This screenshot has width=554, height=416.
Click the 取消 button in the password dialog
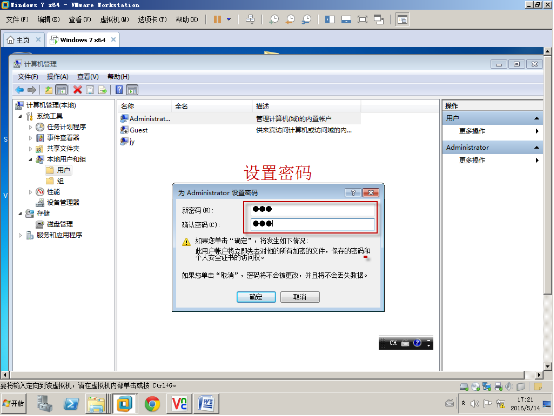point(300,297)
